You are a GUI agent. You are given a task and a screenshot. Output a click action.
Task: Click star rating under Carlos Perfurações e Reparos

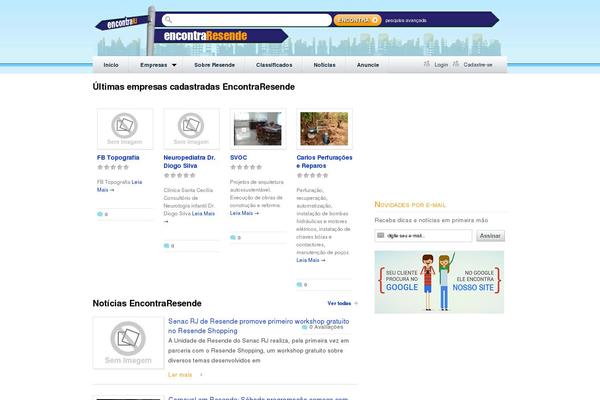pos(313,175)
